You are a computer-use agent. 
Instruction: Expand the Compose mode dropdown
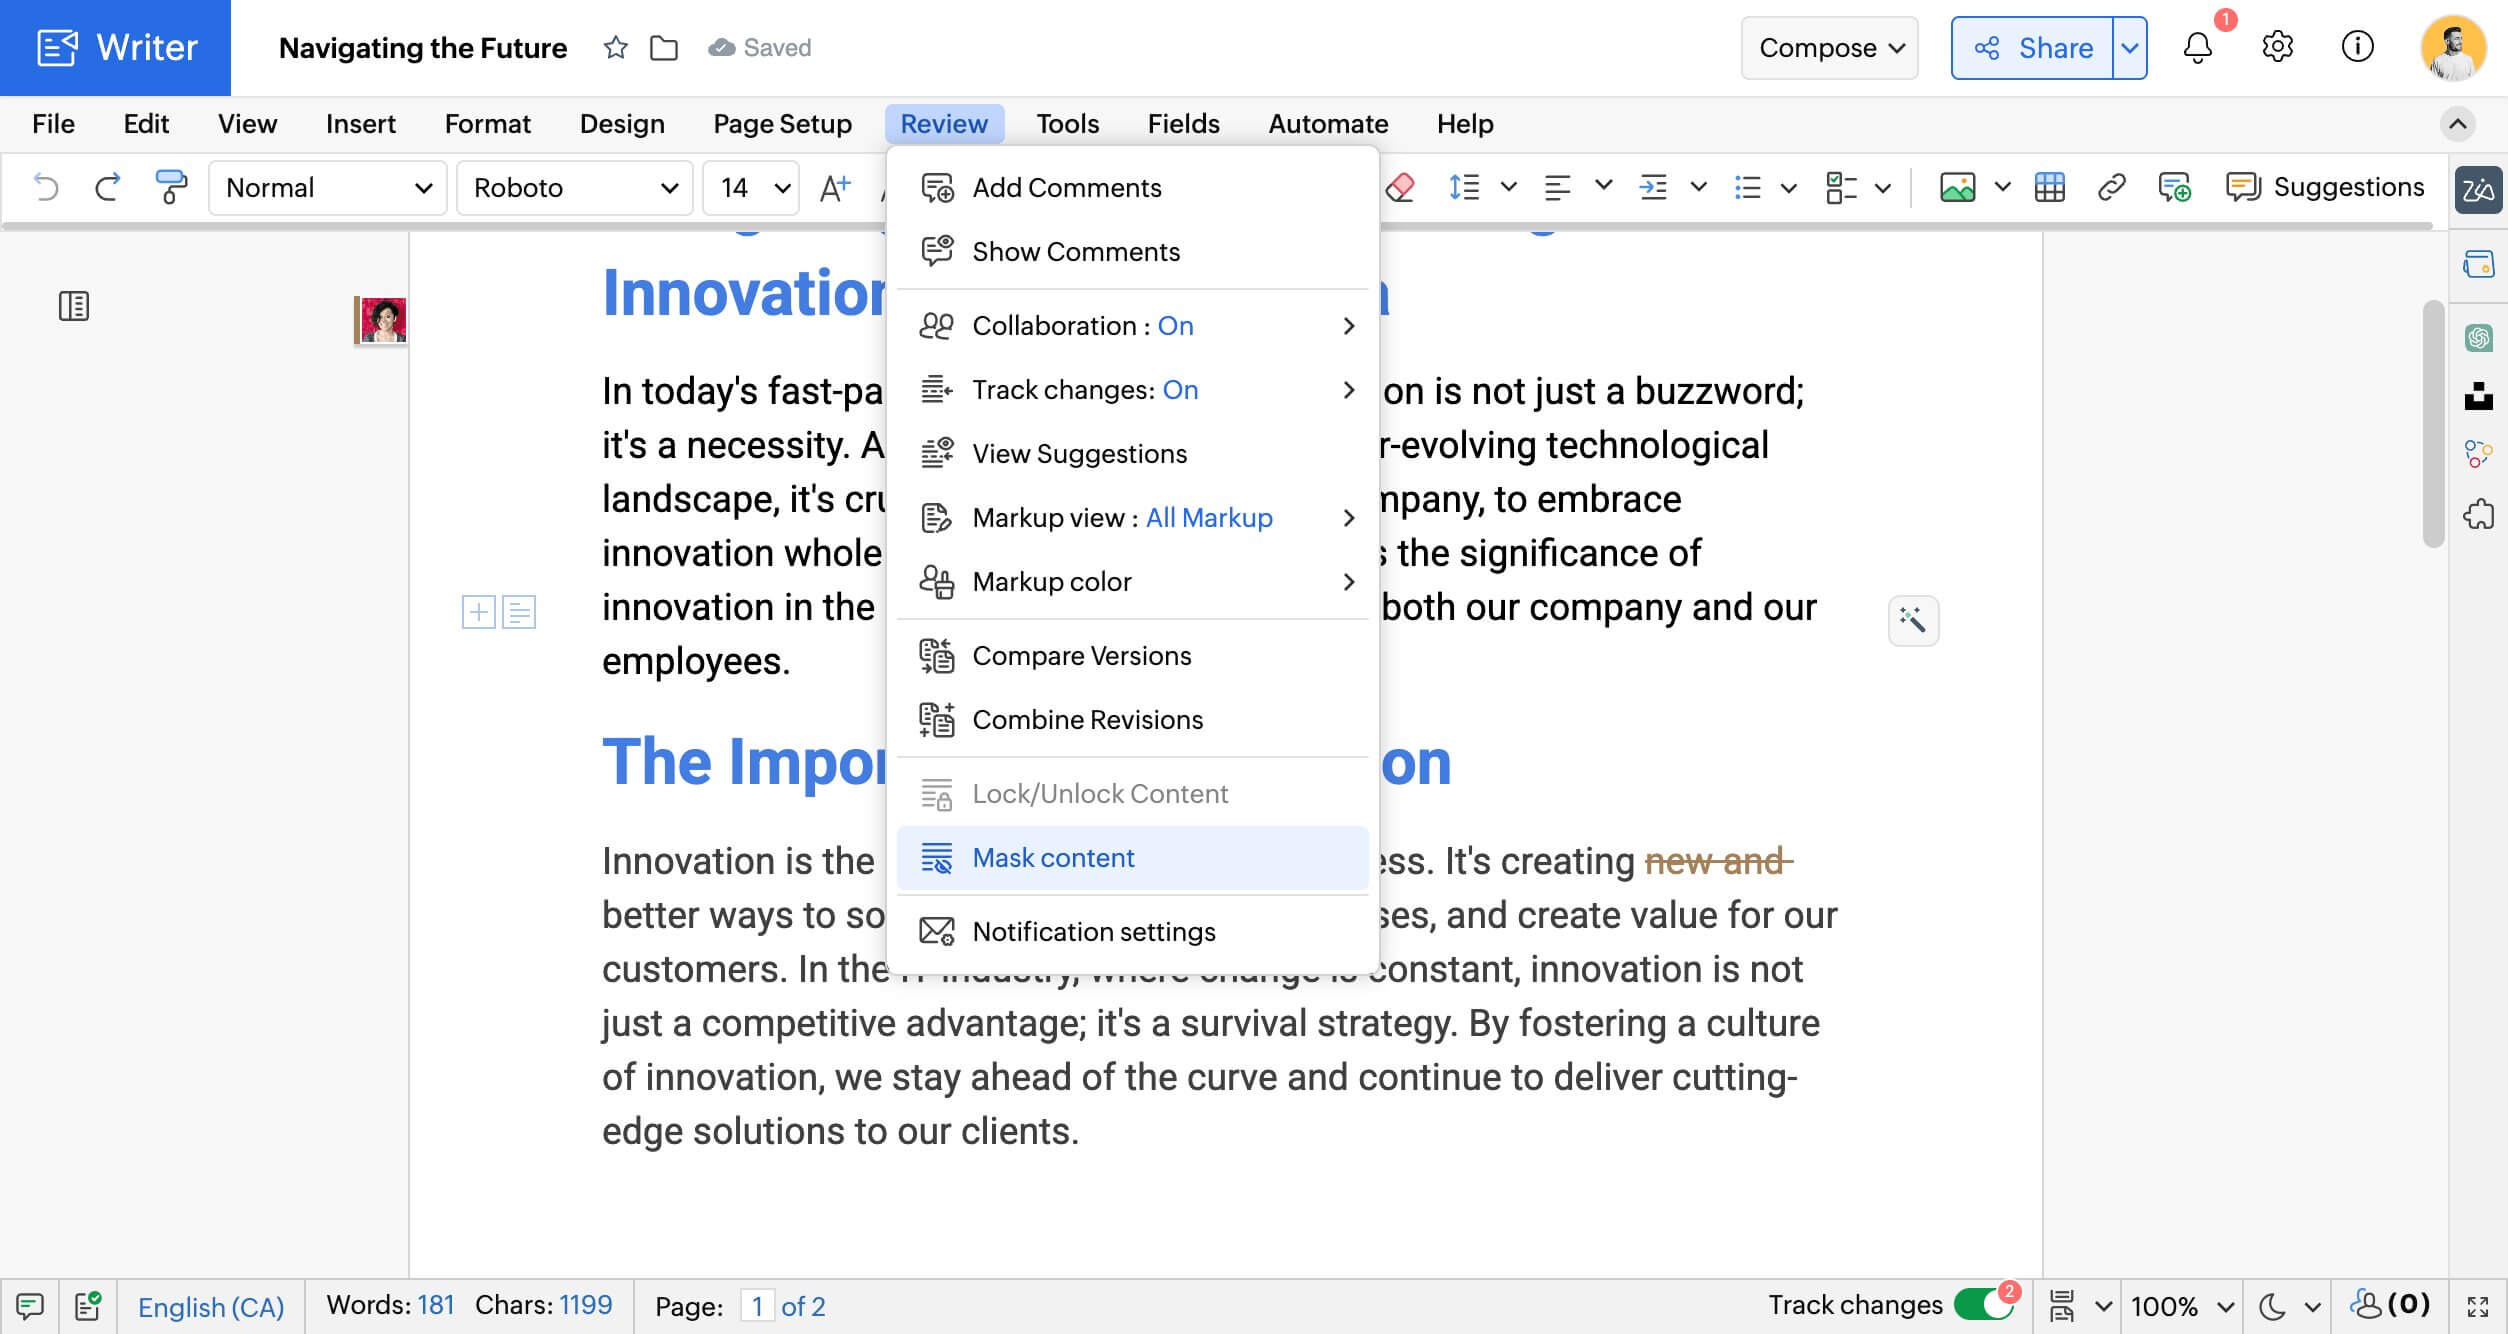[x=1829, y=47]
